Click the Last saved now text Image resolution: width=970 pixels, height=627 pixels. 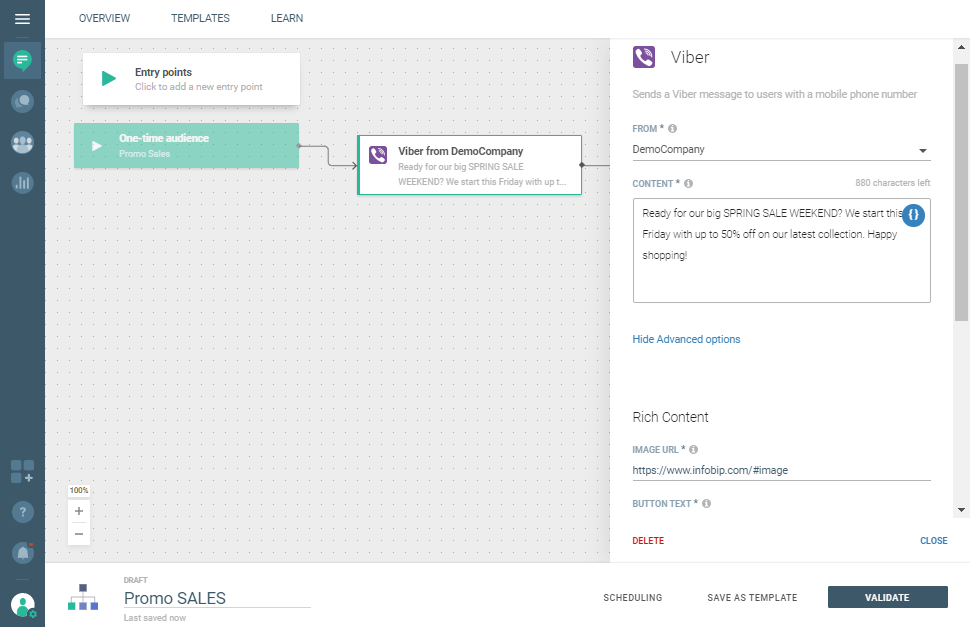[x=155, y=618]
